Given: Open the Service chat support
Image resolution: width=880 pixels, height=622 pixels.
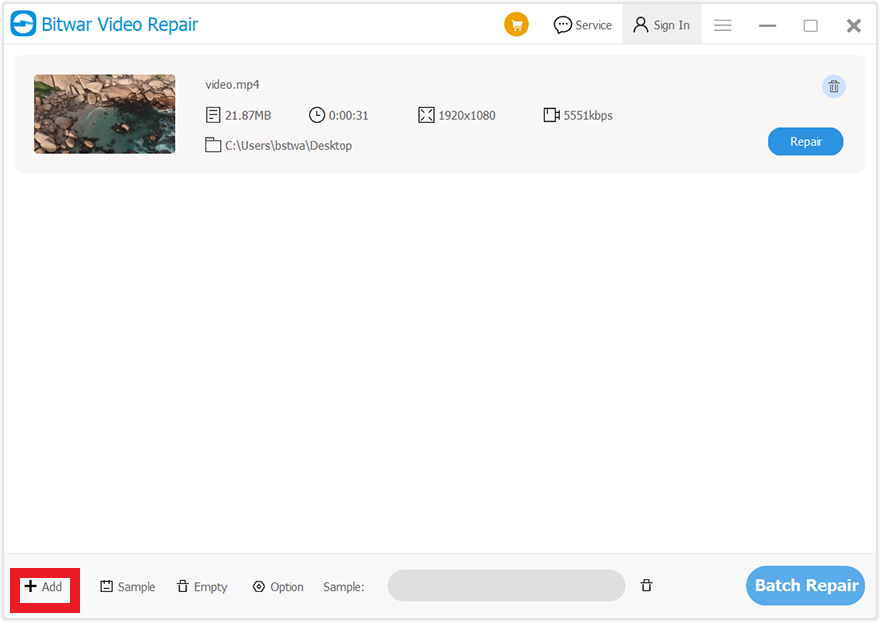Looking at the screenshot, I should (x=583, y=25).
